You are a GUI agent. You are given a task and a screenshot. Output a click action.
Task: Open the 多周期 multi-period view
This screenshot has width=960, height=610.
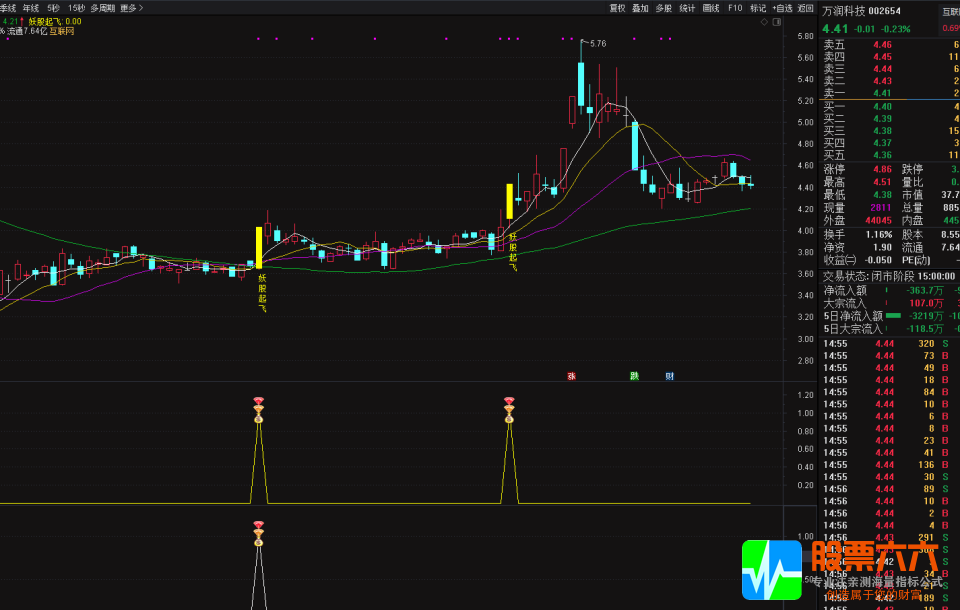102,8
